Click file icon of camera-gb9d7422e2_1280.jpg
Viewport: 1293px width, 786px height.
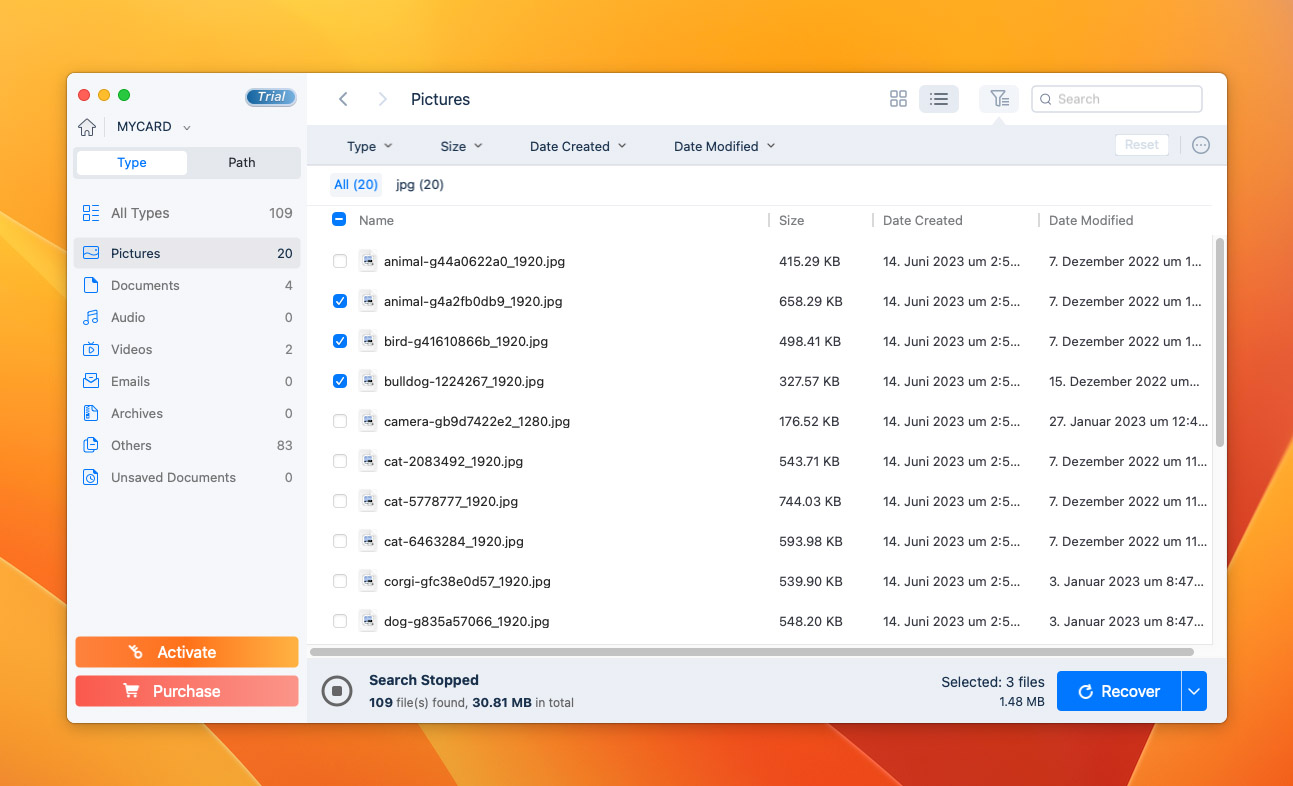point(368,421)
